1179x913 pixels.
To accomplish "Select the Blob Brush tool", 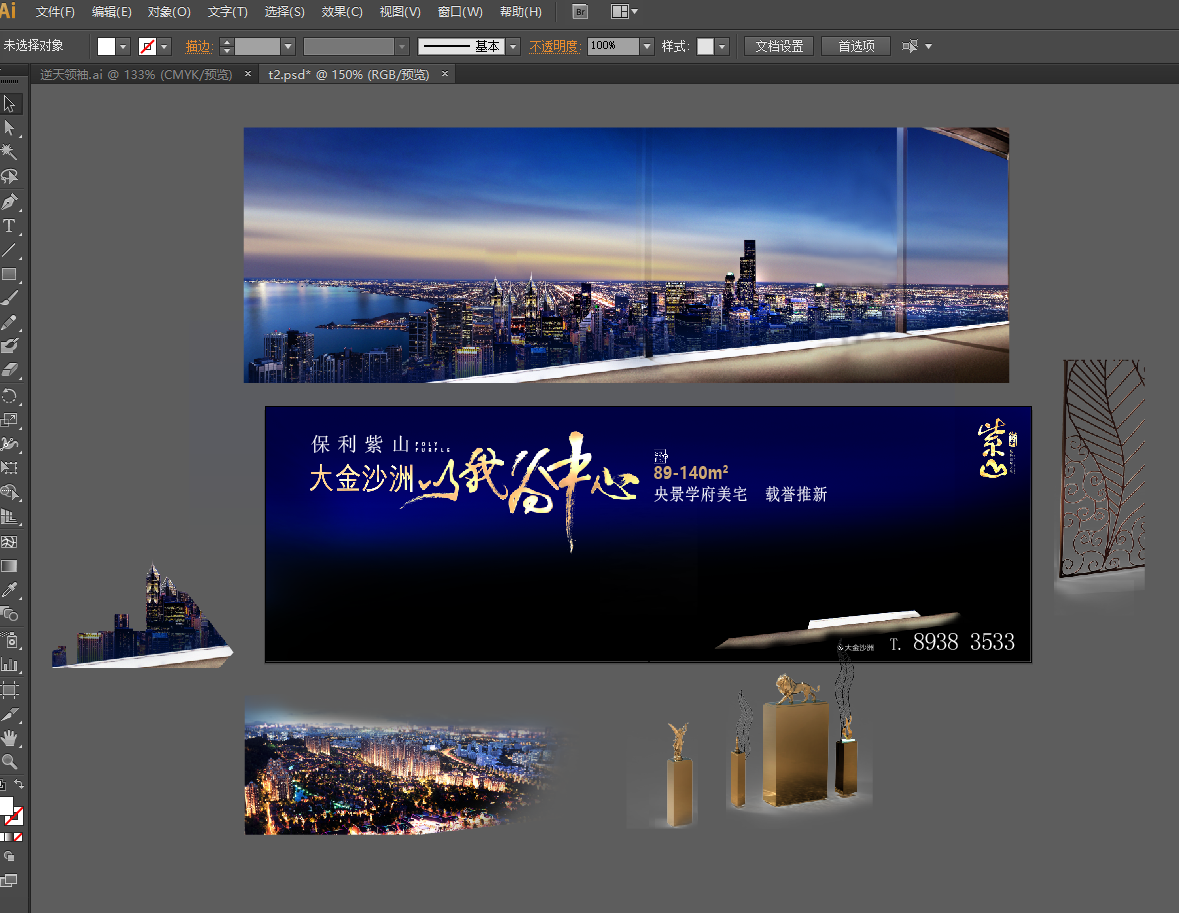I will (10, 347).
